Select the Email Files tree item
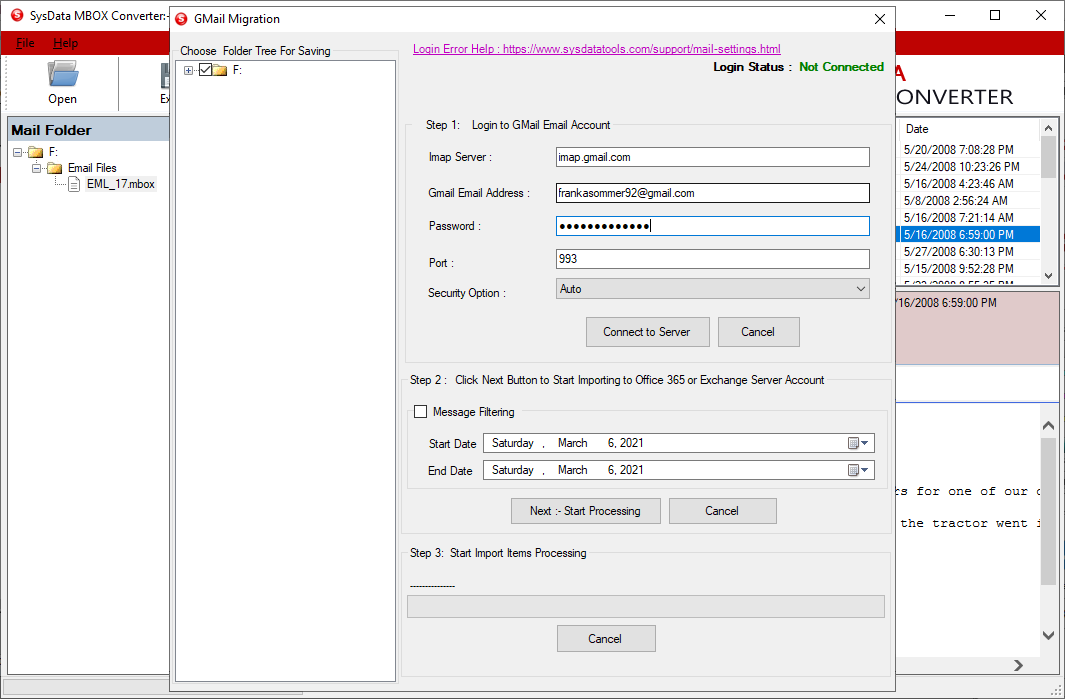This screenshot has height=699, width=1065. coord(92,168)
